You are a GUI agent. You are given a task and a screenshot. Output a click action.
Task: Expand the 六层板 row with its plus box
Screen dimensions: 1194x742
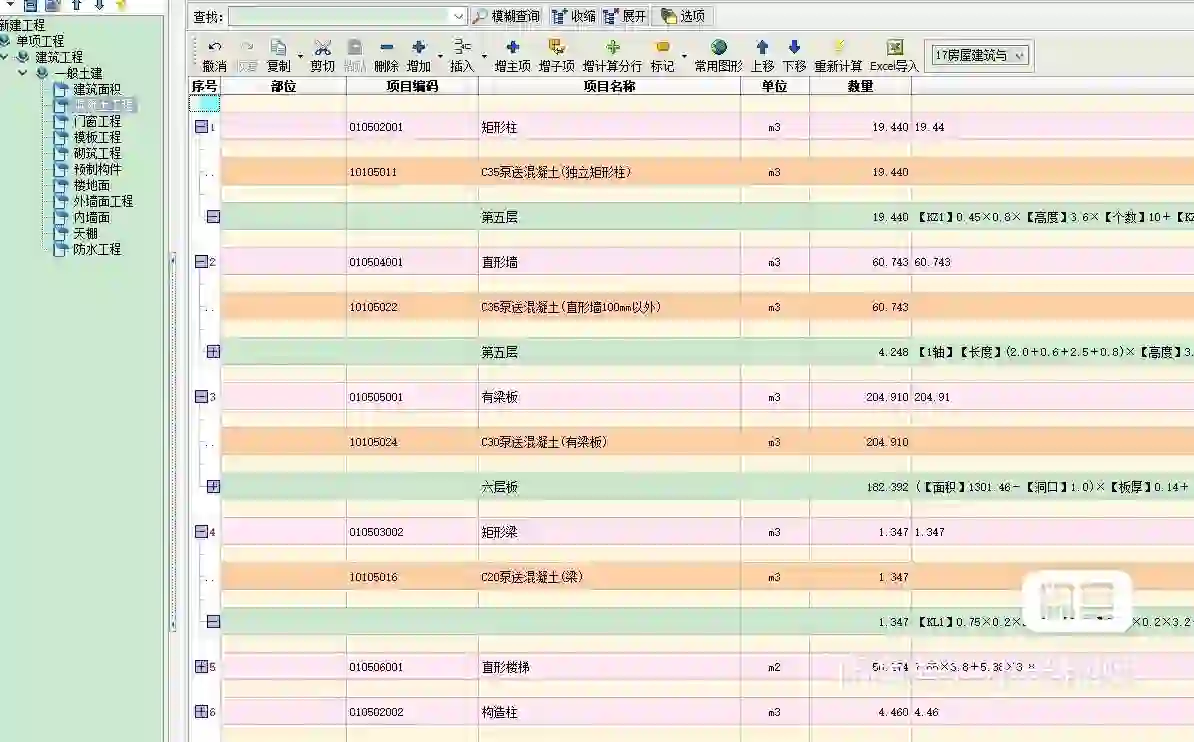(210, 486)
